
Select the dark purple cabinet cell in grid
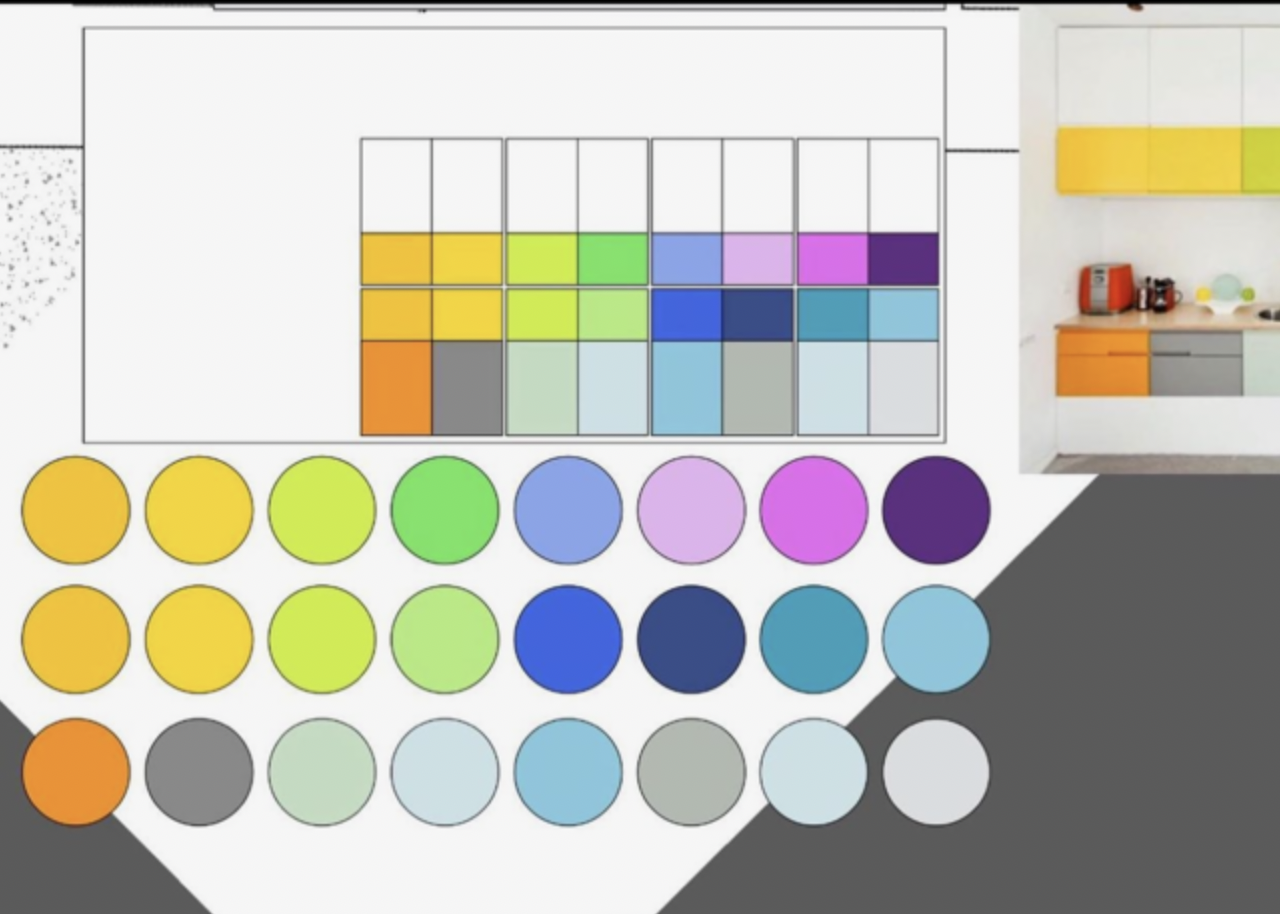coord(903,259)
